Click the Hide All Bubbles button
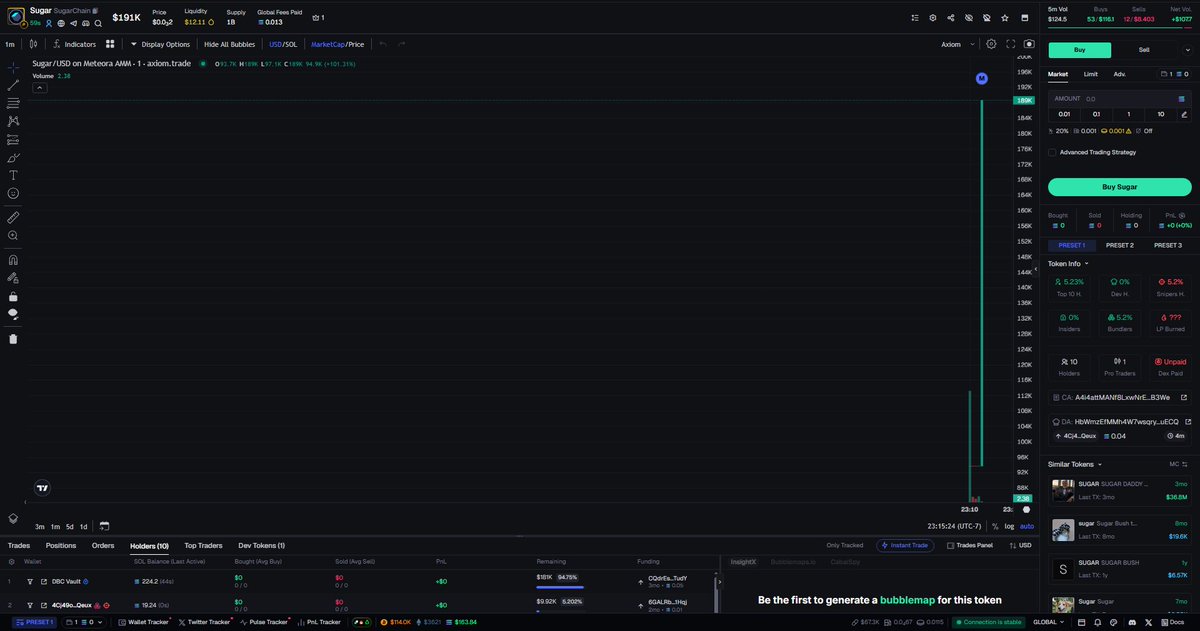Image resolution: width=1200 pixels, height=631 pixels. click(229, 44)
